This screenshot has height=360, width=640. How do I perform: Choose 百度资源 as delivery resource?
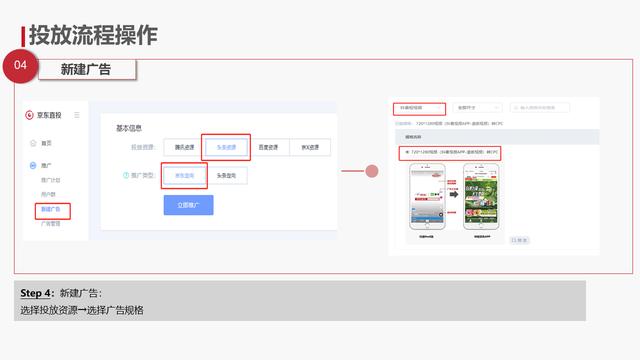coord(268,147)
